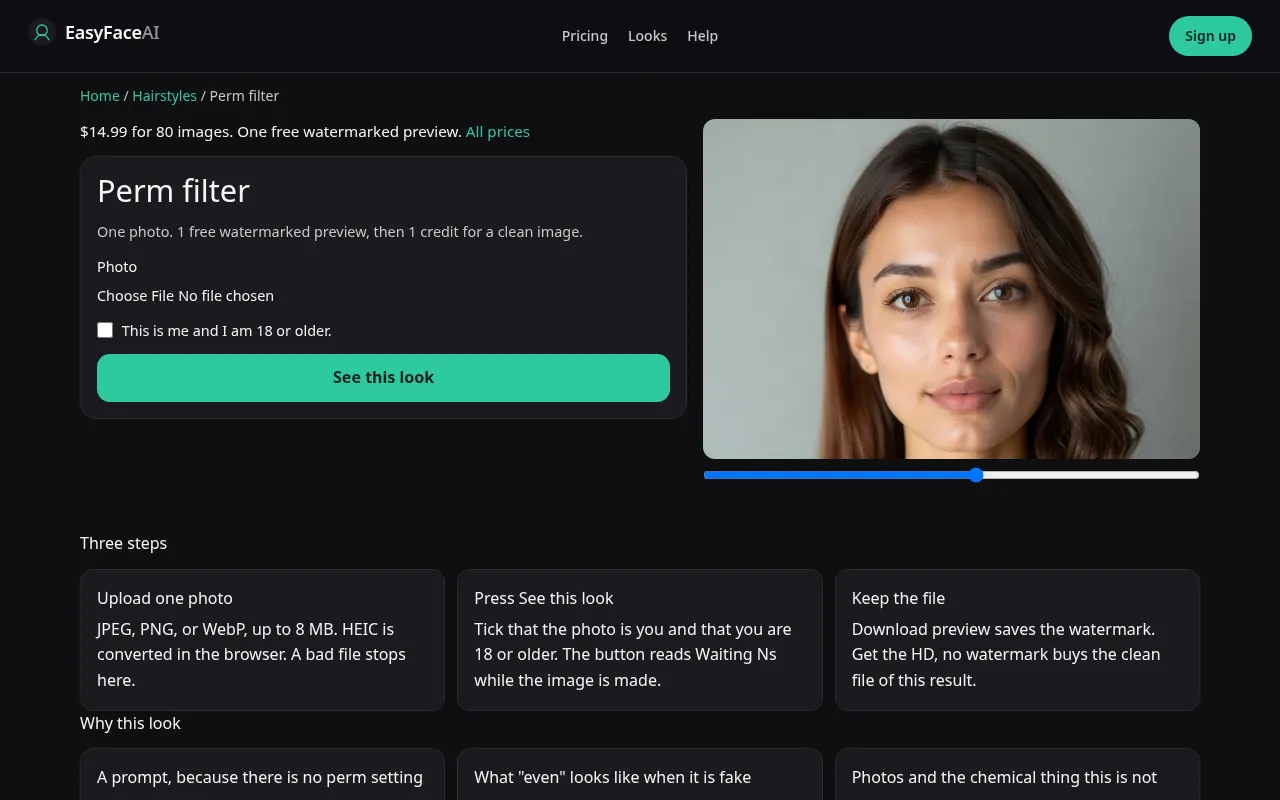
Task: Navigate to Home in the breadcrumb
Action: click(x=100, y=96)
